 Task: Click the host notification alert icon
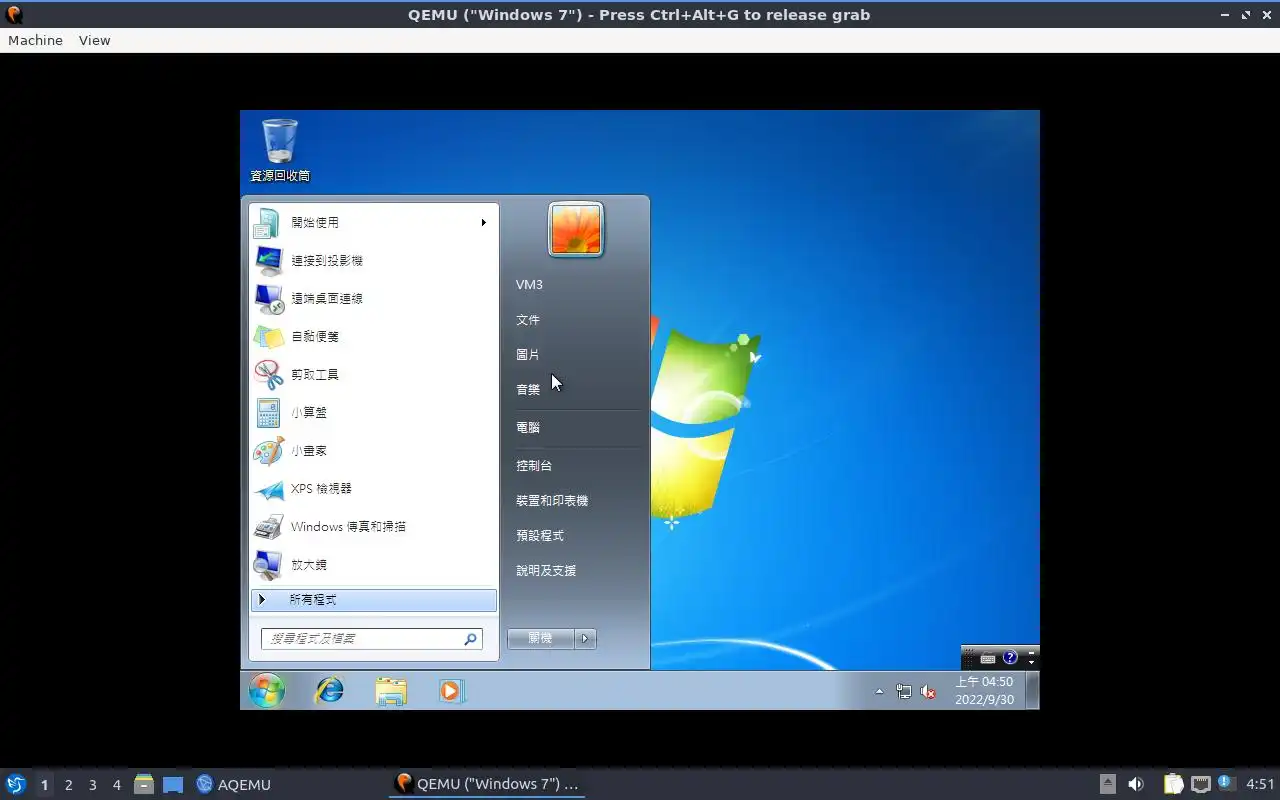[1226, 783]
